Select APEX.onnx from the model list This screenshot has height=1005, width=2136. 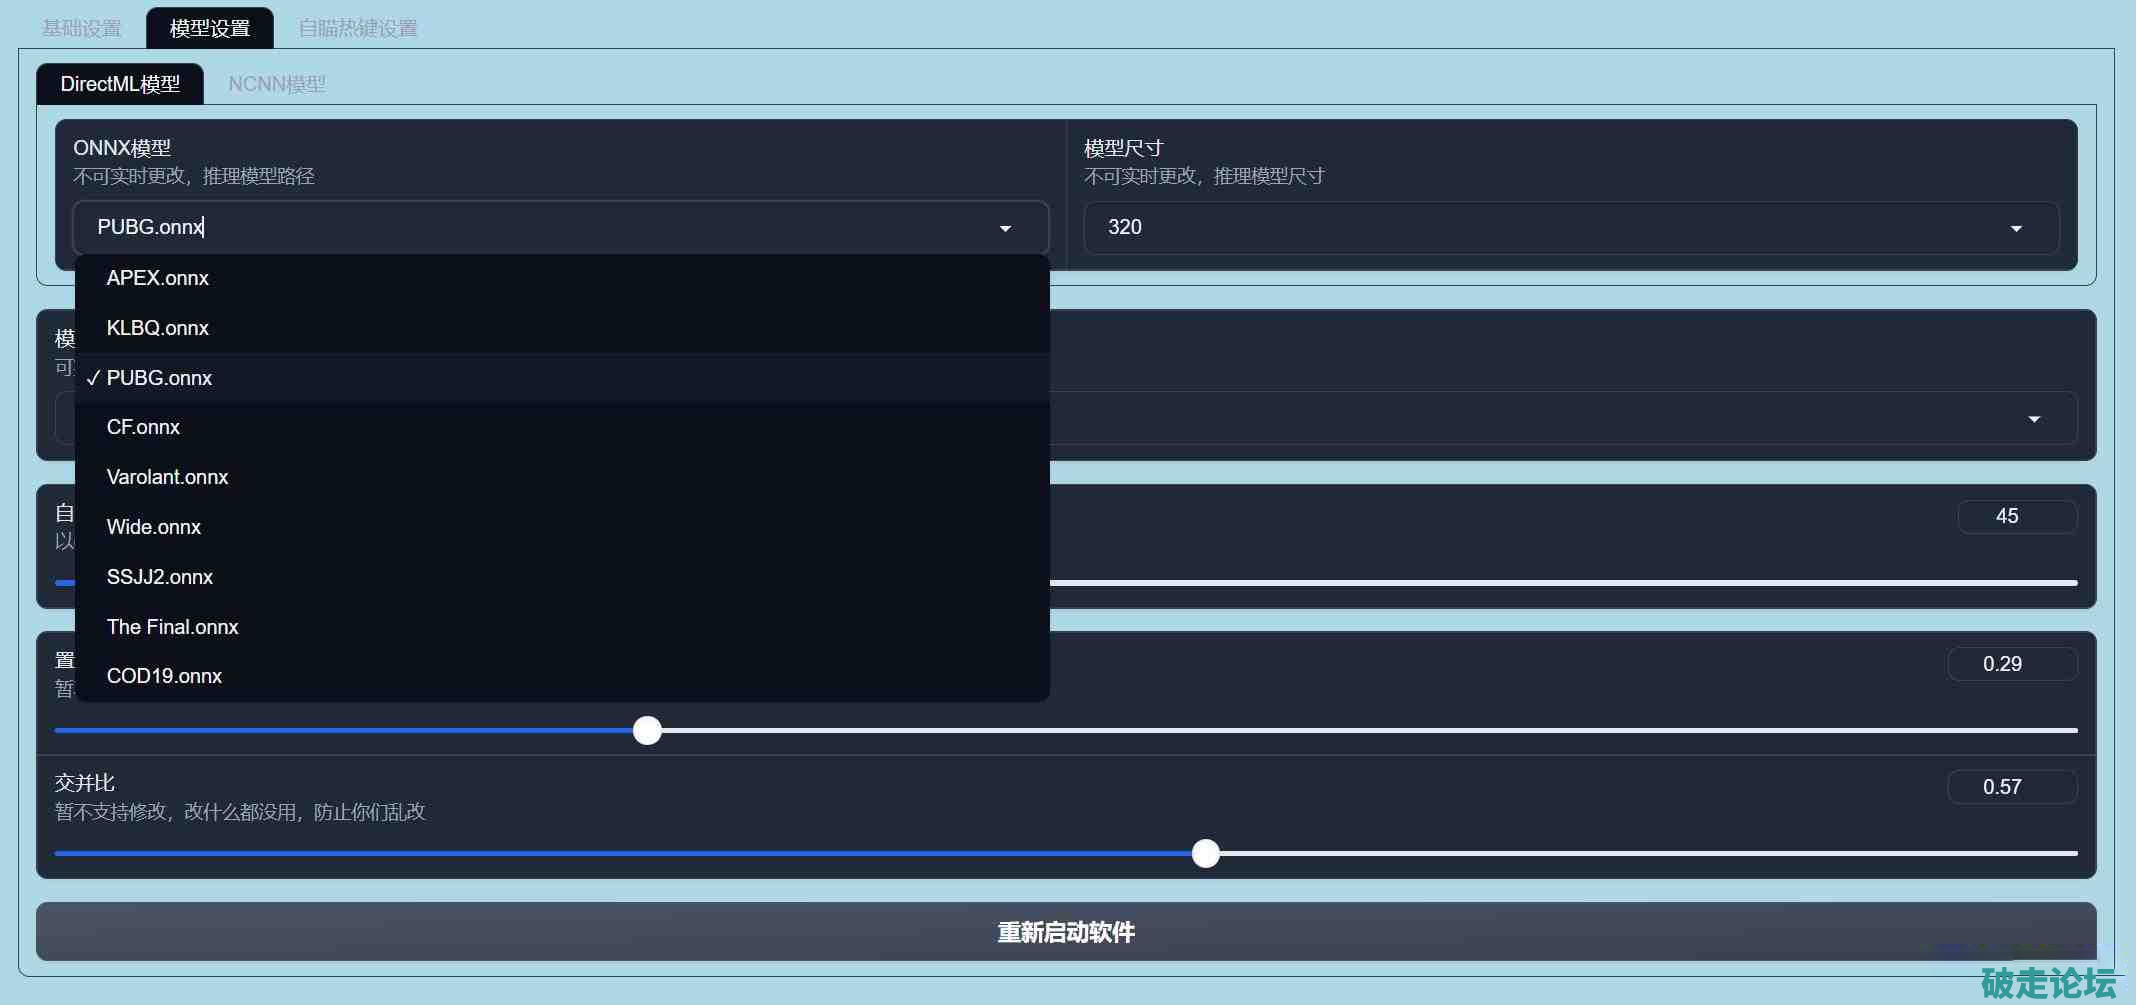point(158,278)
